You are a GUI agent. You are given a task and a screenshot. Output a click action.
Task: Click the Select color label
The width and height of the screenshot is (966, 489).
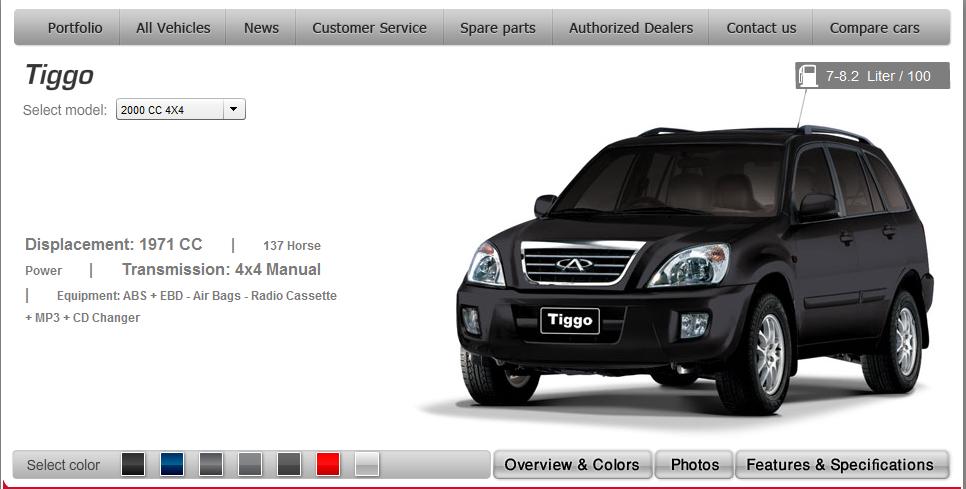63,465
